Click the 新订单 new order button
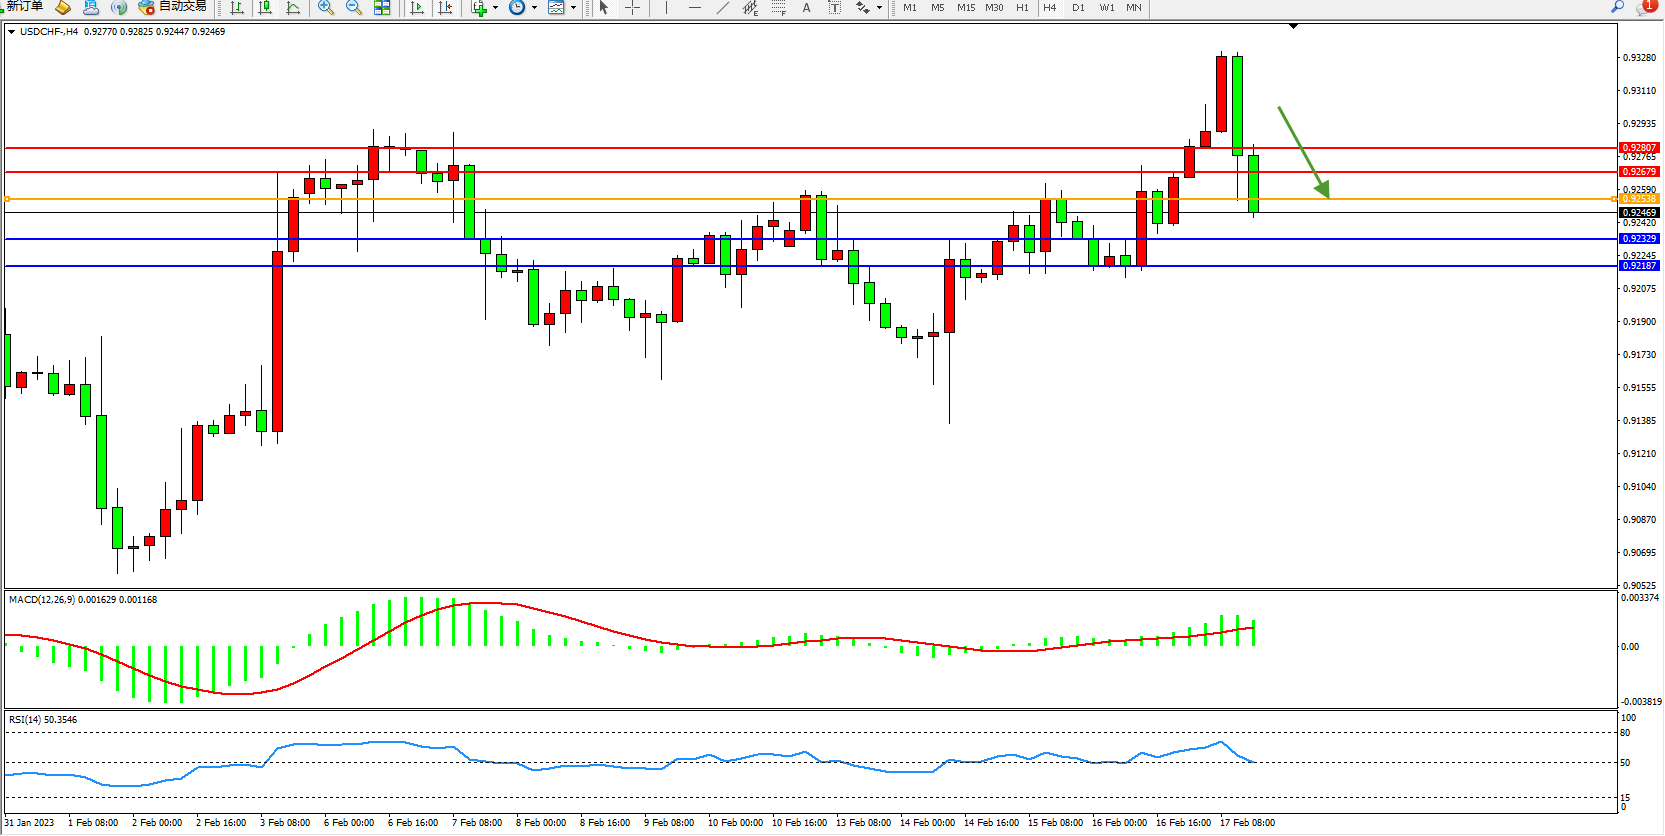 click(24, 7)
